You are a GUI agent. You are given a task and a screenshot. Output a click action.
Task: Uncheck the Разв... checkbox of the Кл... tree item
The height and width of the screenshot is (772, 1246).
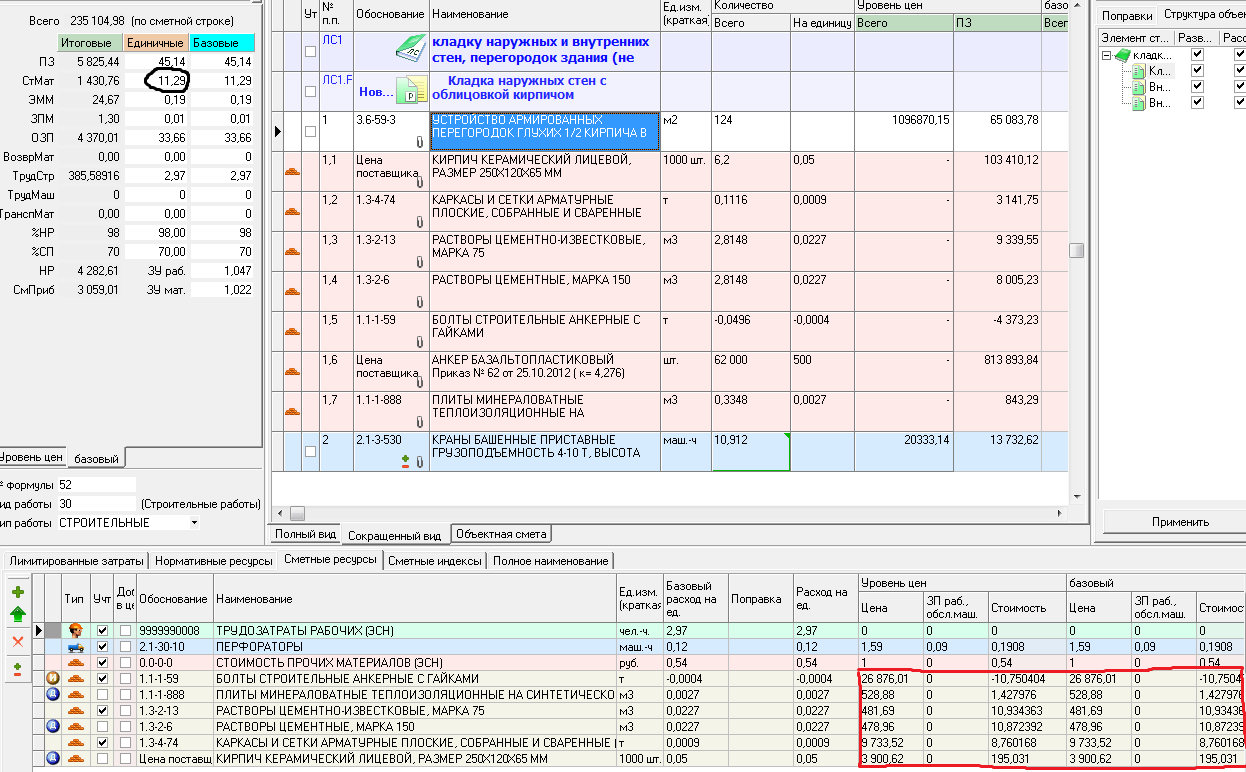point(1198,71)
